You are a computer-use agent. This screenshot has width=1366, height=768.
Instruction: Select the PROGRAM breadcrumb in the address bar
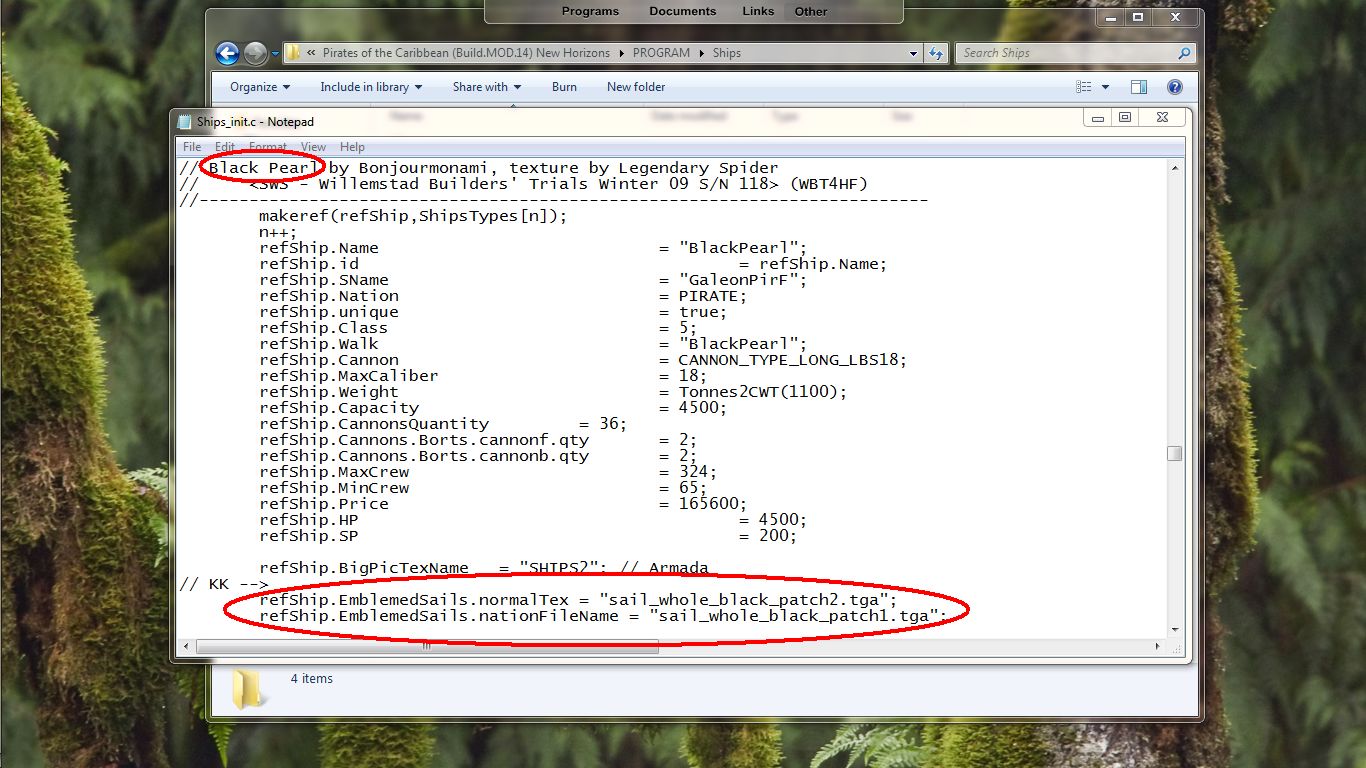[661, 53]
